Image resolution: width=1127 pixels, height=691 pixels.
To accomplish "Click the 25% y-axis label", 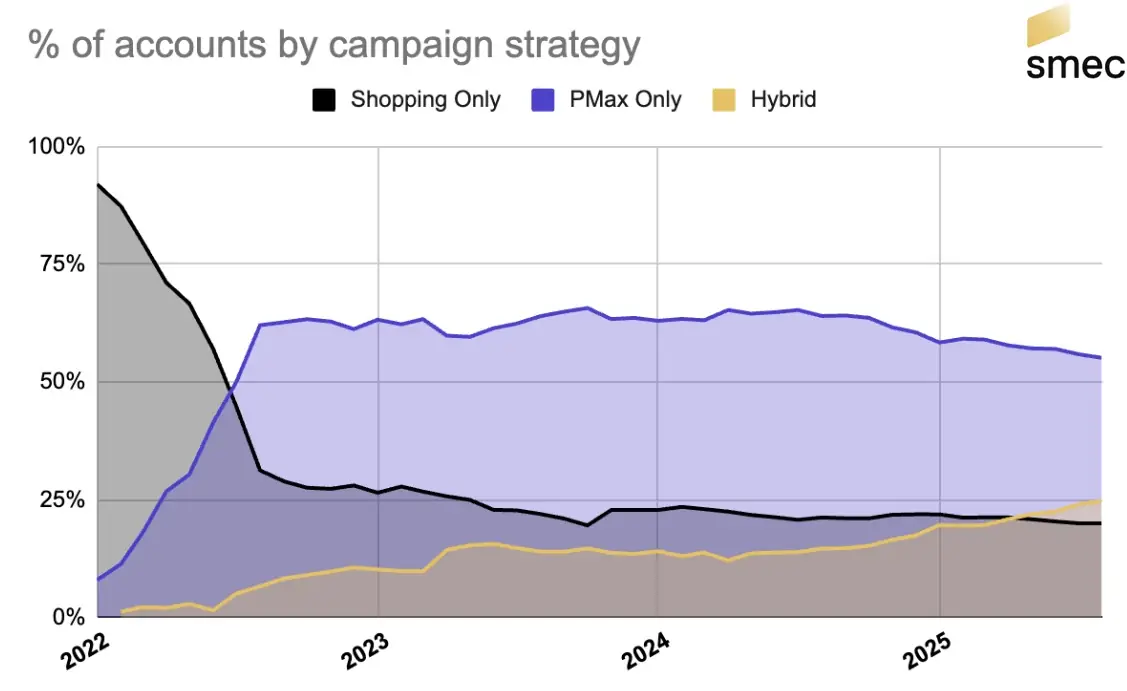I will (x=63, y=500).
